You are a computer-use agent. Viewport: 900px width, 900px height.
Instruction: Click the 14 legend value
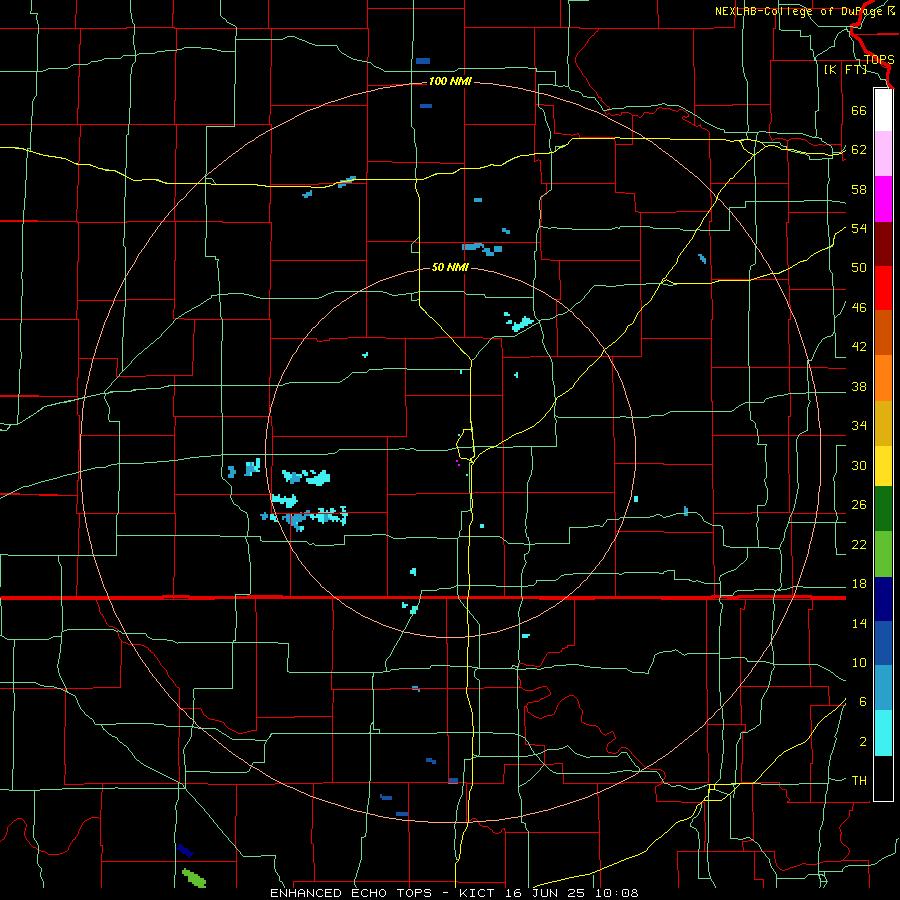859,624
